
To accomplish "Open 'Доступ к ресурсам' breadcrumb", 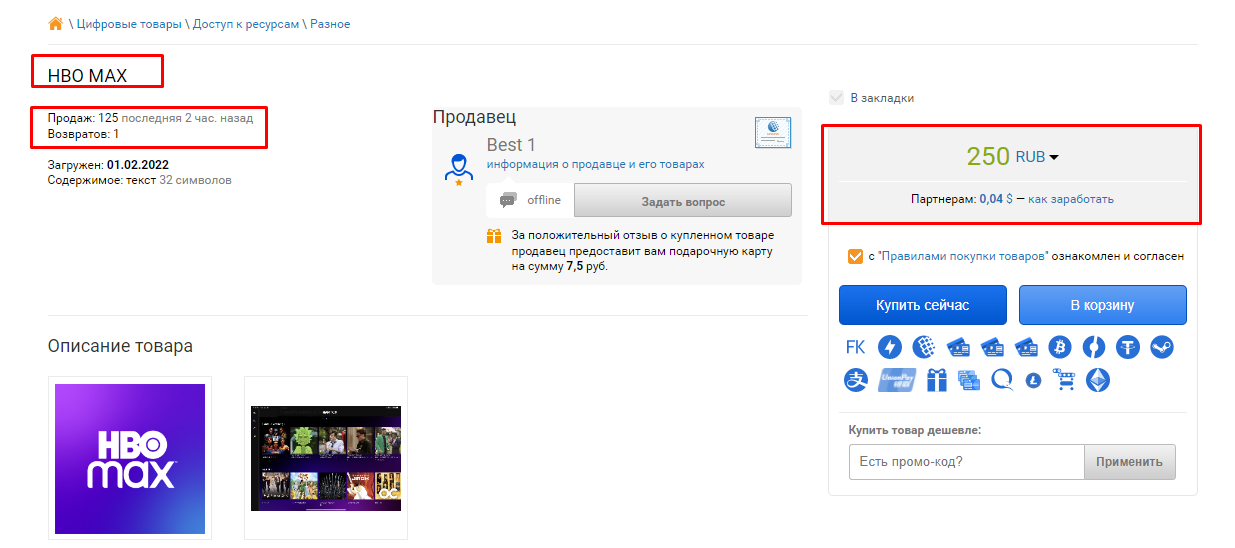I will [x=246, y=24].
